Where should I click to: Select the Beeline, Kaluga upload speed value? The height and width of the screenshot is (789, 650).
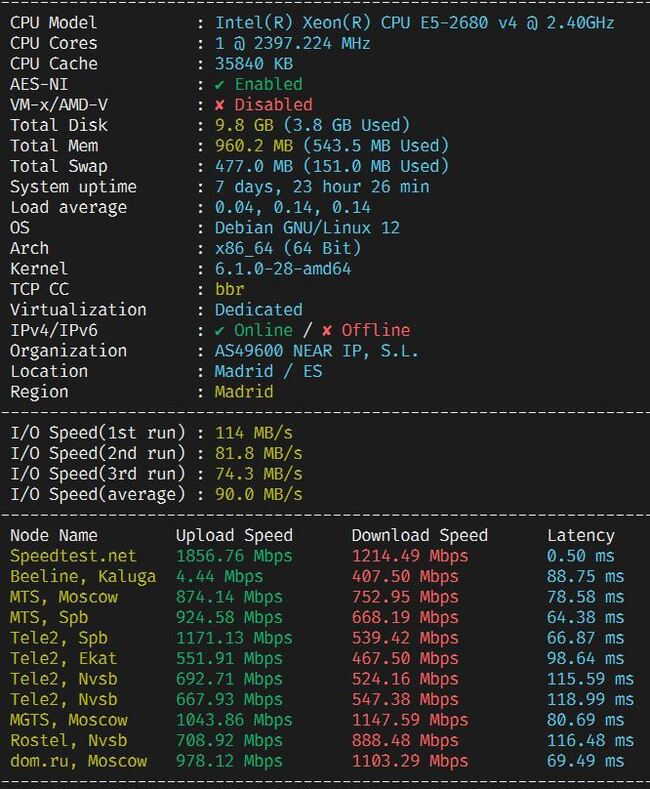pos(219,577)
